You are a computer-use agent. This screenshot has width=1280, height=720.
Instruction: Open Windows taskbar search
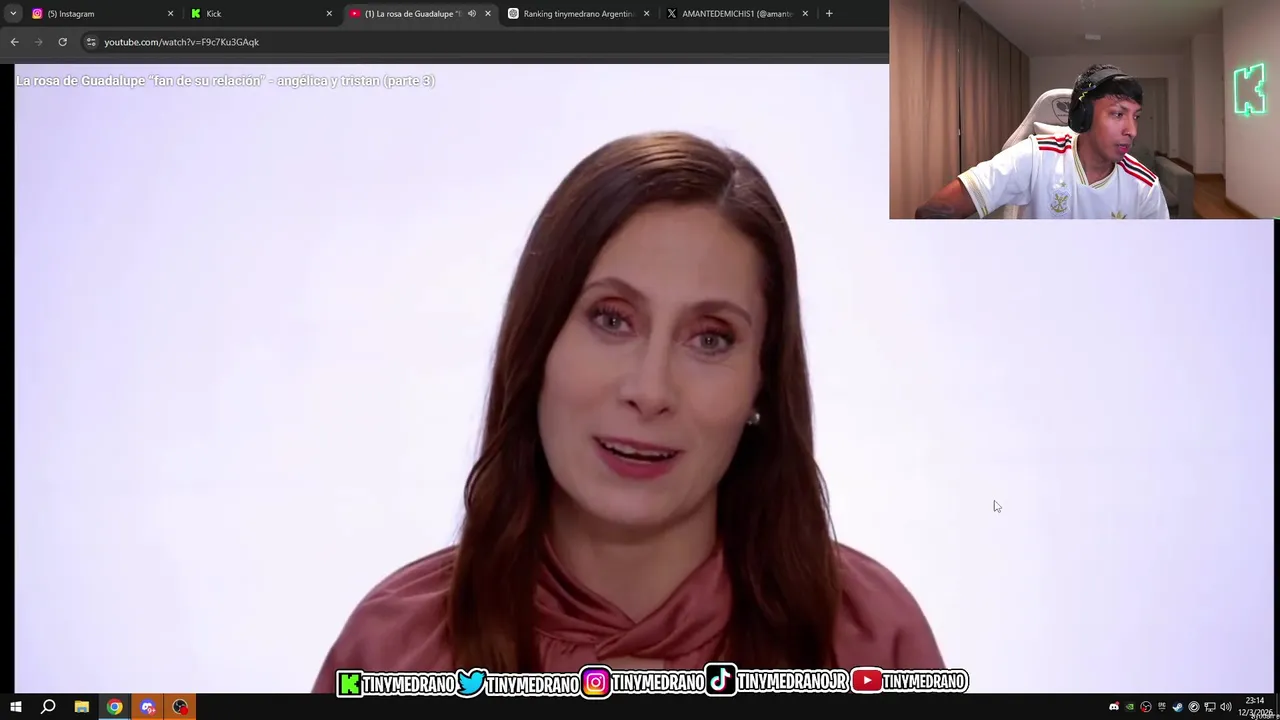[x=48, y=707]
